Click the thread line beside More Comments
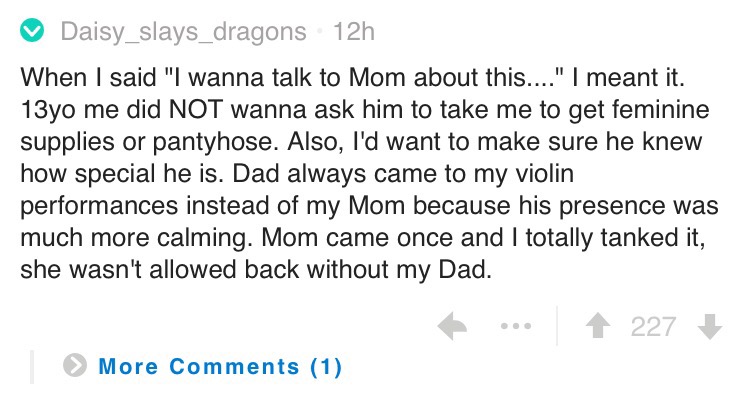The height and width of the screenshot is (394, 750). coord(32,367)
